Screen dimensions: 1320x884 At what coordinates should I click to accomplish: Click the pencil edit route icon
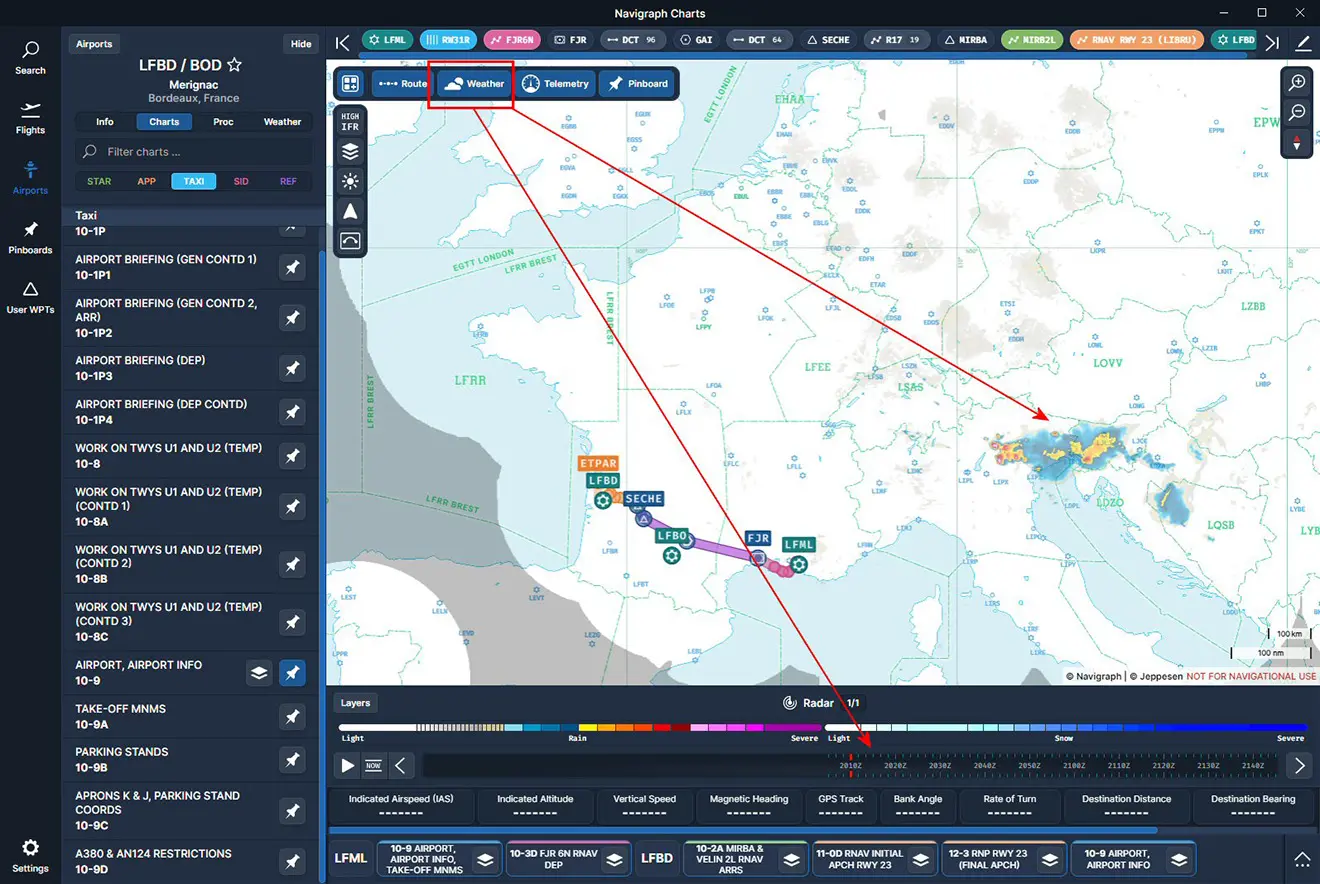click(x=1303, y=42)
